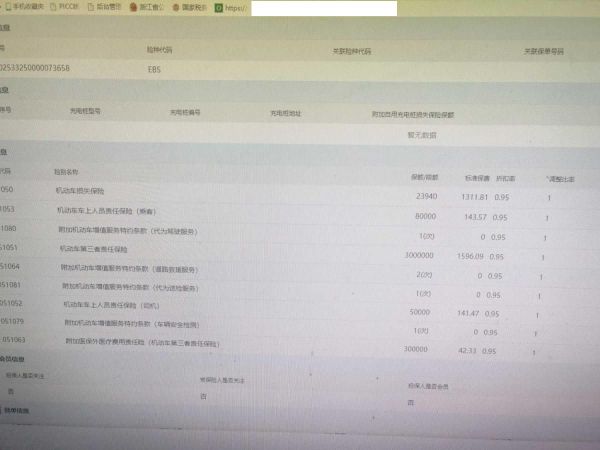The image size is (600, 450).
Task: Click the 折扣率 column header
Action: click(x=505, y=176)
